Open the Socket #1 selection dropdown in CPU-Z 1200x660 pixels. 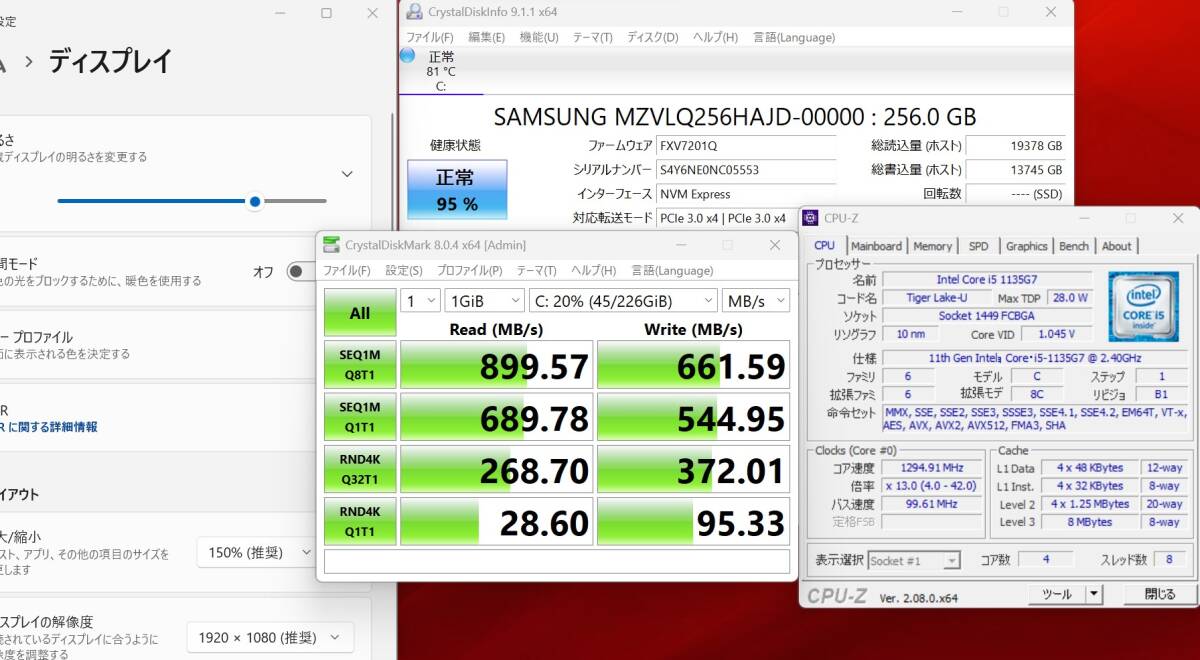(x=914, y=561)
